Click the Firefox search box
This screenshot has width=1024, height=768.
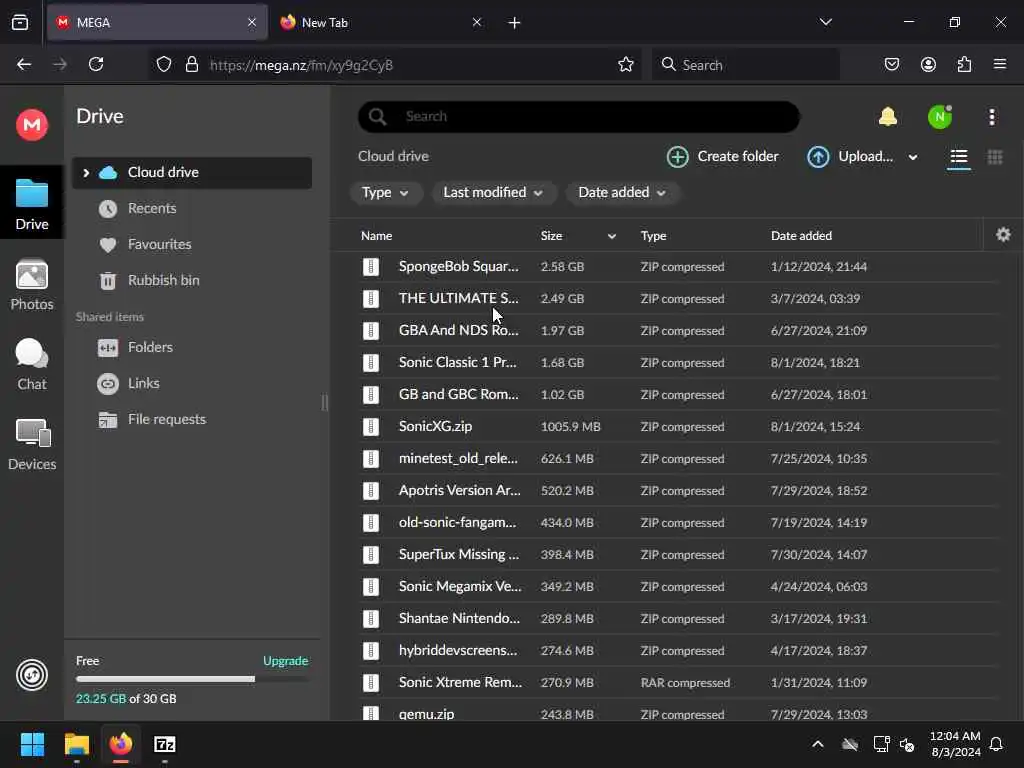pos(746,65)
